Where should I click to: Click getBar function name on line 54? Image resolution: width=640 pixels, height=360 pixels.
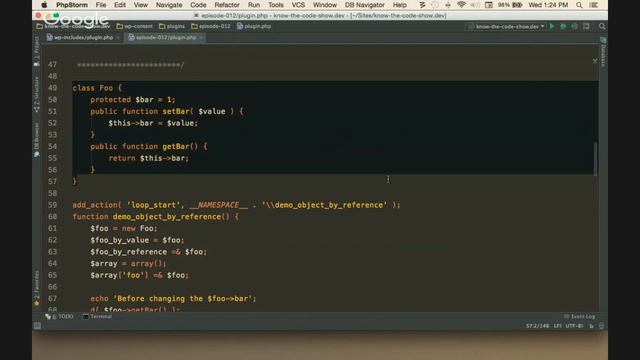point(176,147)
